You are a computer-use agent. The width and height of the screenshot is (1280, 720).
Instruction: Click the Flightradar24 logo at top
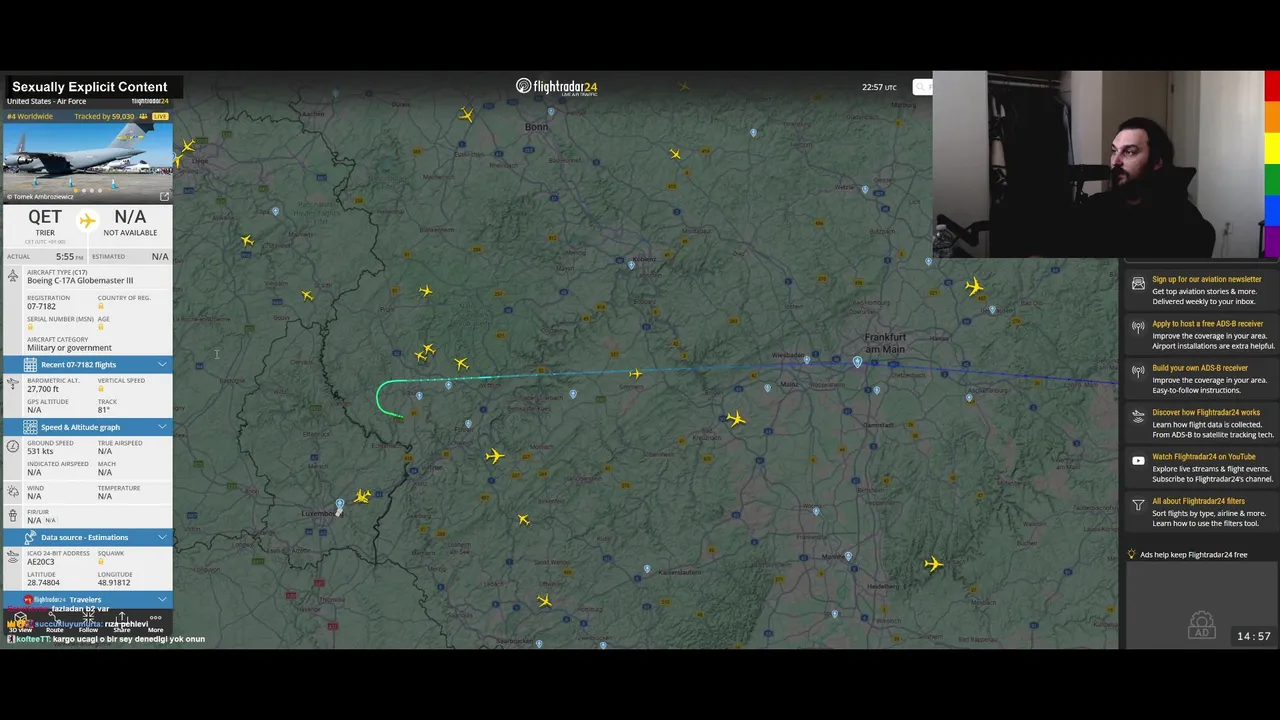556,87
